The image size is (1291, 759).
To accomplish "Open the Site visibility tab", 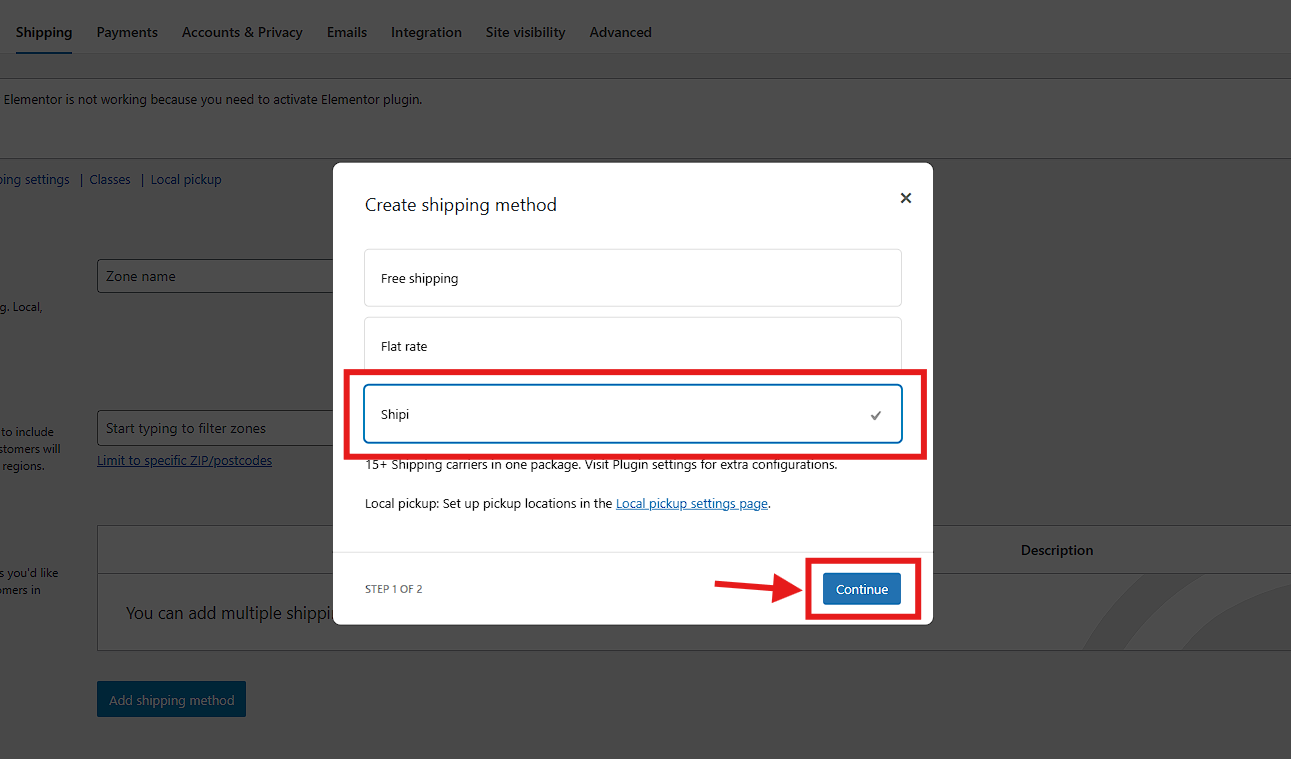I will click(525, 32).
